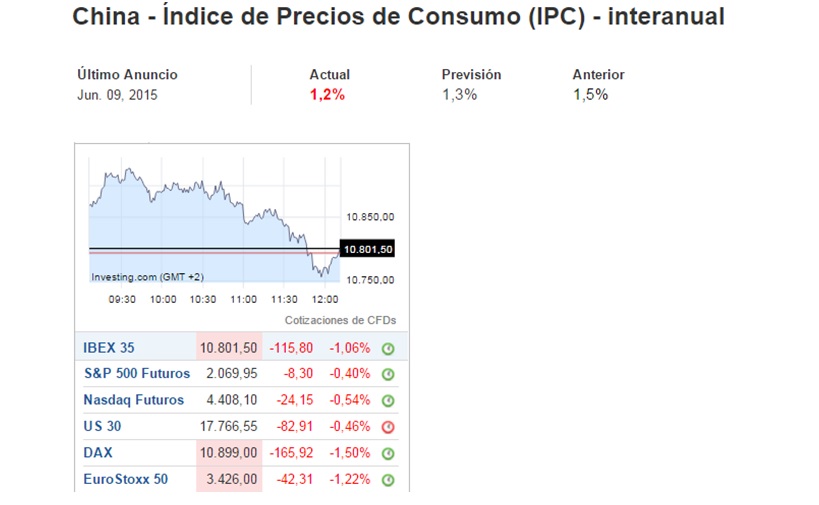The image size is (819, 505).
Task: Select the Nasdaq Futuros quote link
Action: (134, 400)
